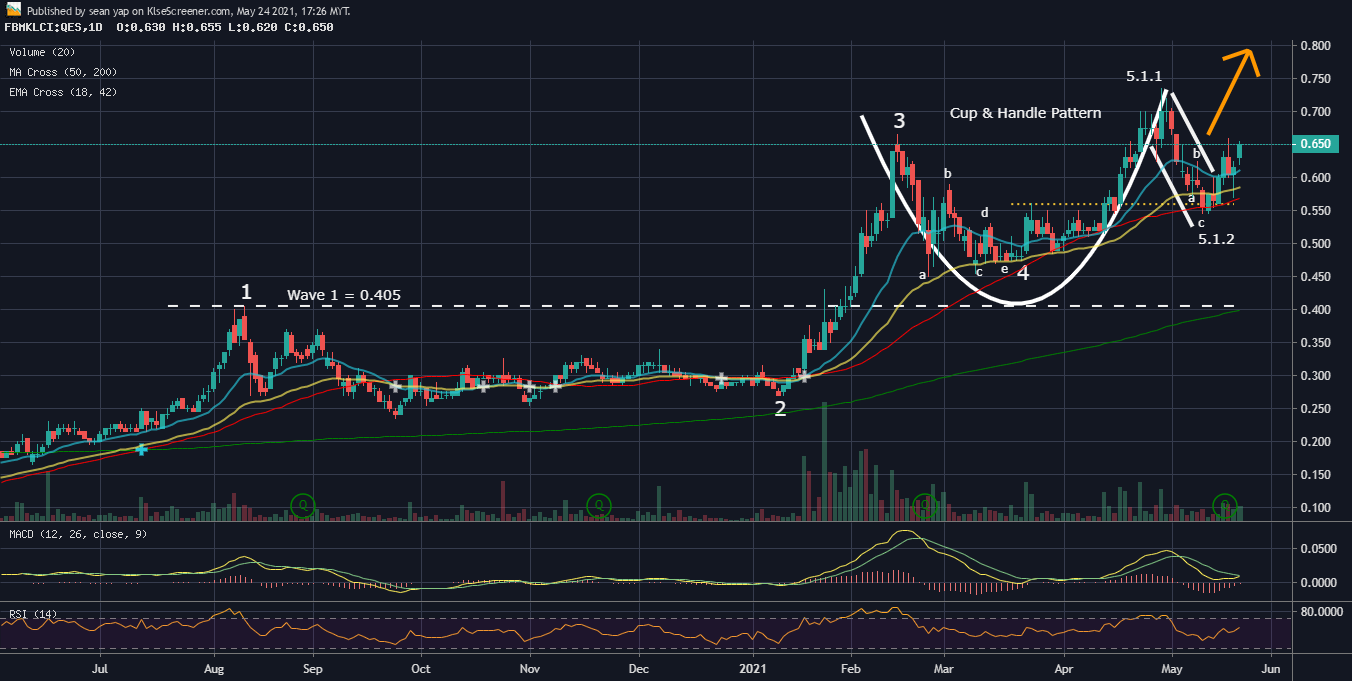The image size is (1352, 681).
Task: Click the KlseScreener chart logo icon
Action: [x=13, y=10]
